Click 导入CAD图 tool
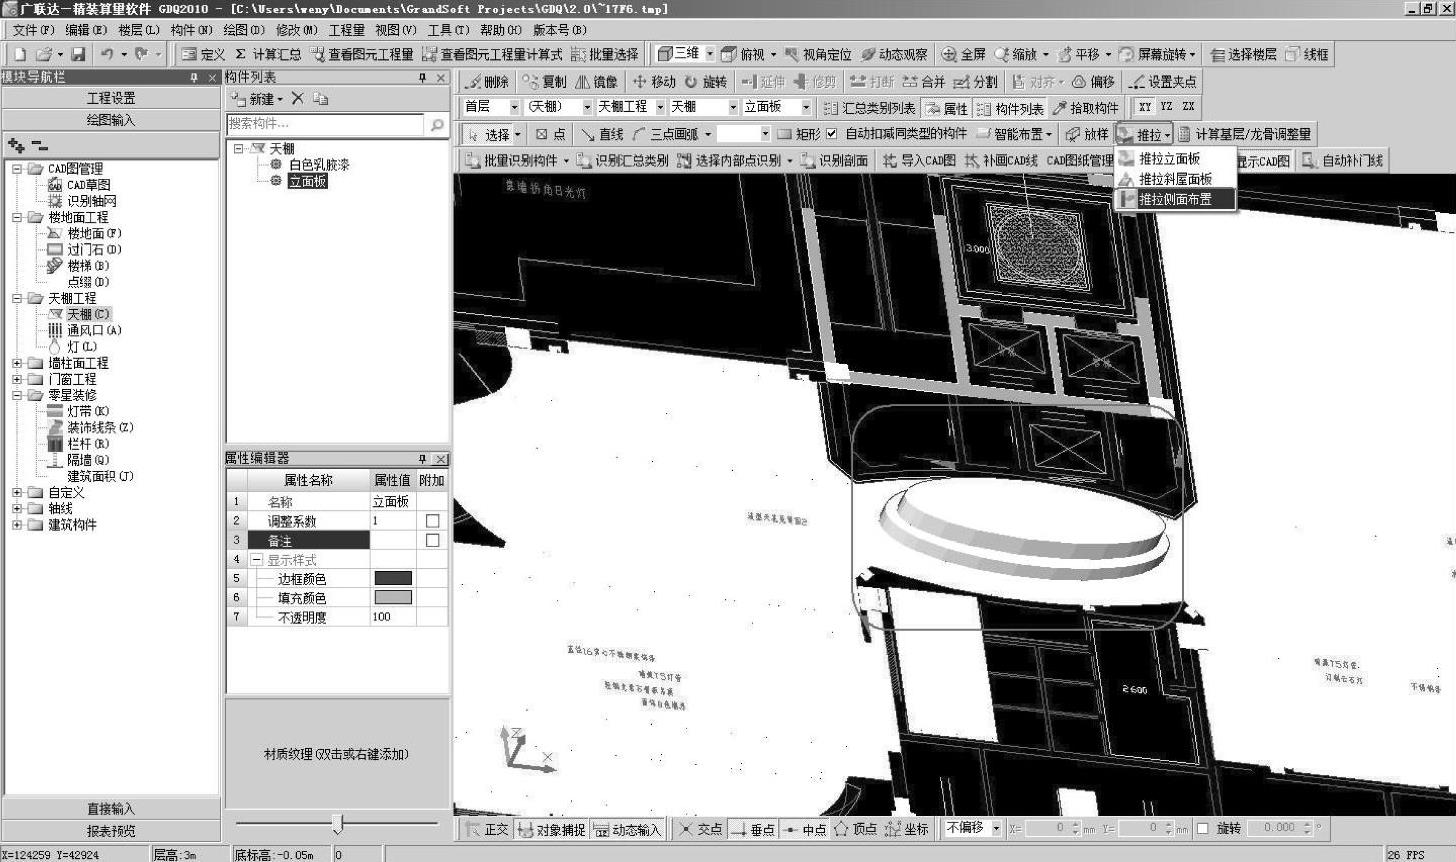The image size is (1456, 862). click(918, 160)
